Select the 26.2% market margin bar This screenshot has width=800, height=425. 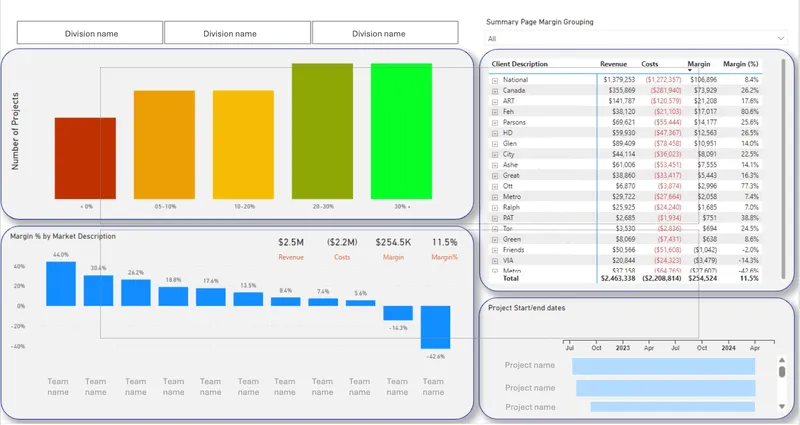click(136, 293)
